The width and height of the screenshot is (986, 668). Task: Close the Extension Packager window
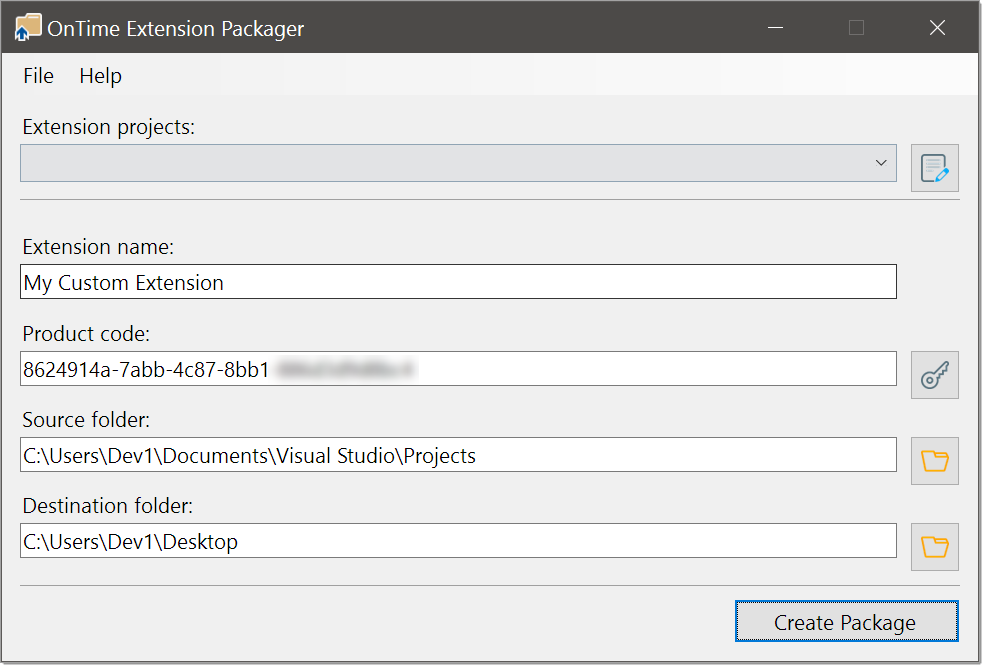click(x=939, y=28)
